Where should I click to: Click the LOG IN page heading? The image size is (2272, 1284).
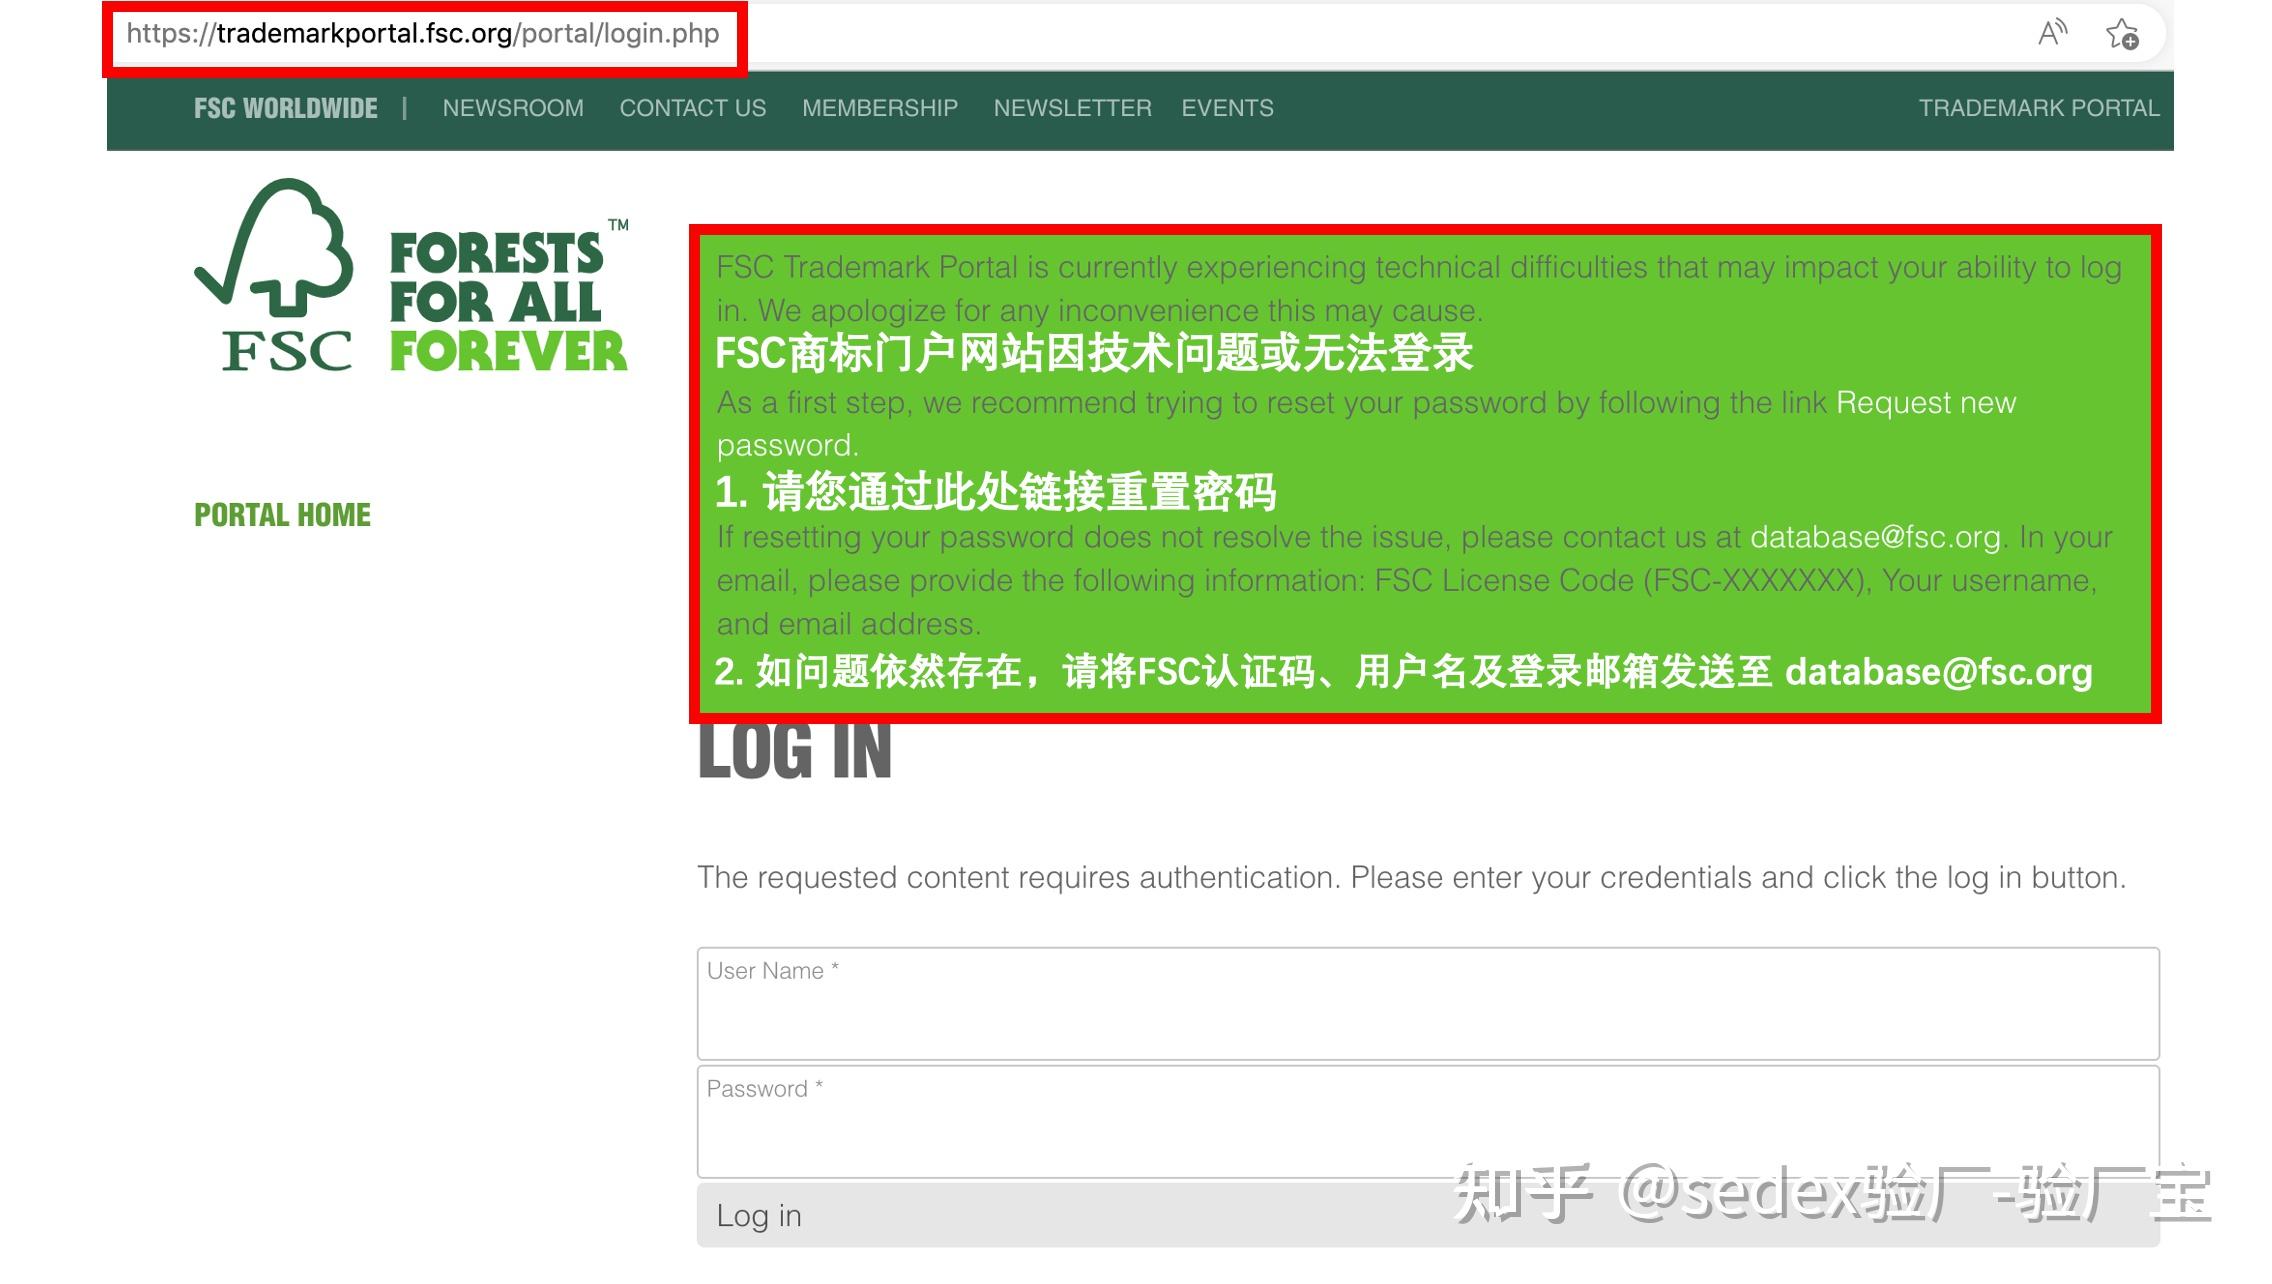(795, 752)
